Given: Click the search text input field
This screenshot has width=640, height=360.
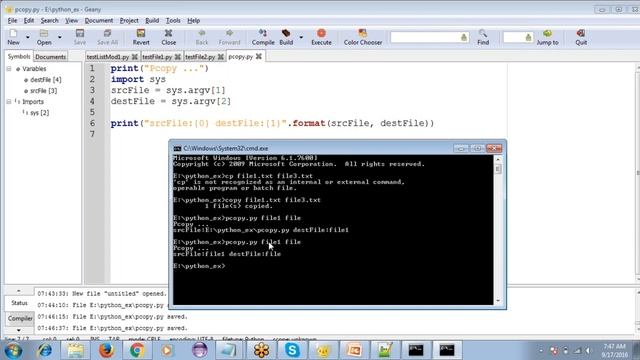Looking at the screenshot, I should tap(430, 37).
